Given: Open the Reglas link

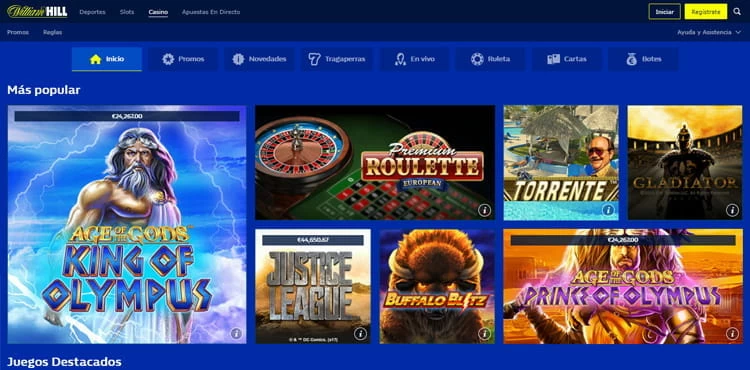Looking at the screenshot, I should click(53, 33).
